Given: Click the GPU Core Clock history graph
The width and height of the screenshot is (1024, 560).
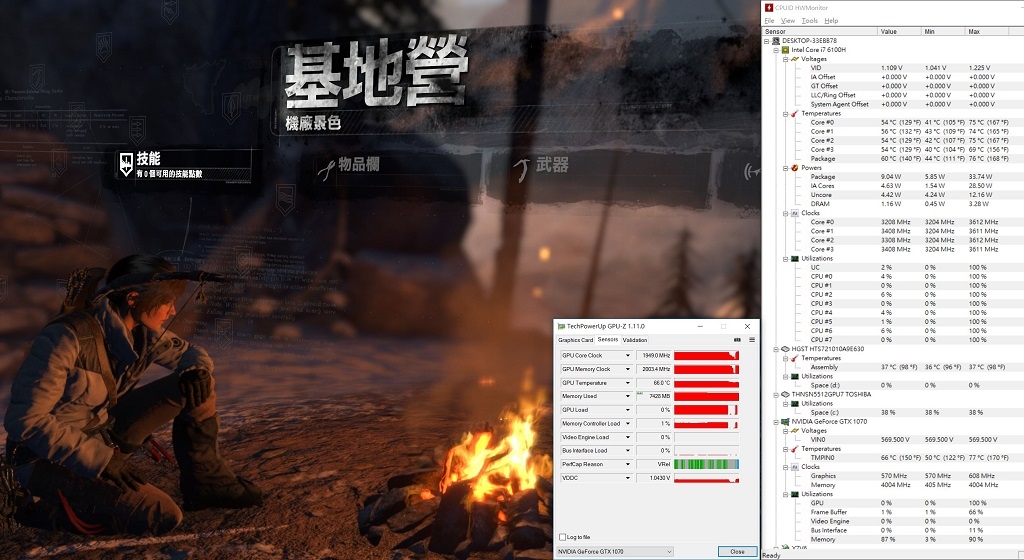Looking at the screenshot, I should pyautogui.click(x=706, y=356).
